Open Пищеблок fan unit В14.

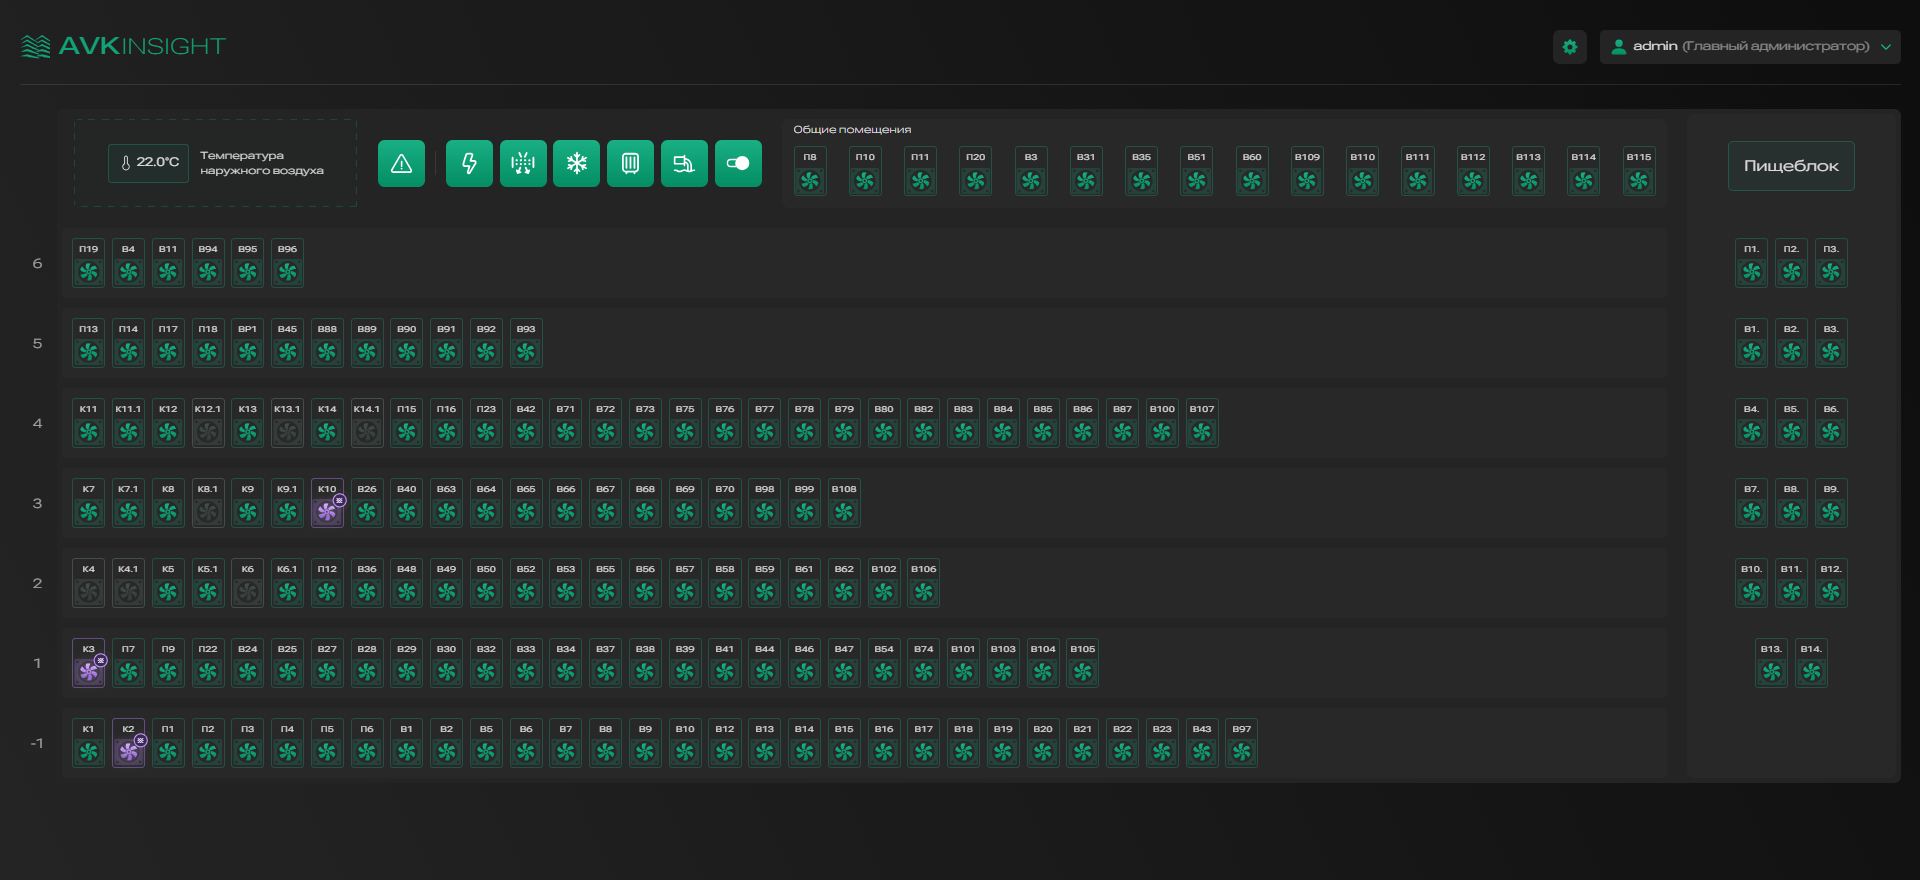click(x=1812, y=663)
